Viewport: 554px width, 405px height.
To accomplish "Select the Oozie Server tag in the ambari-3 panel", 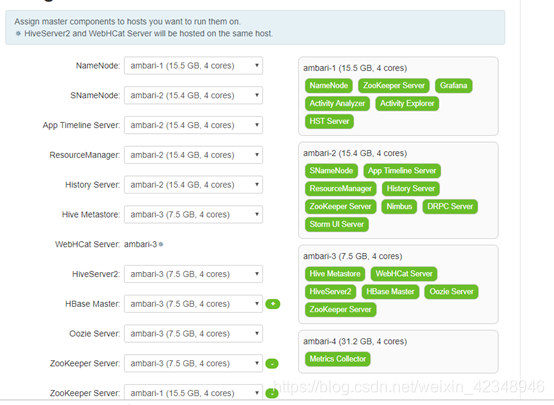I will [451, 292].
